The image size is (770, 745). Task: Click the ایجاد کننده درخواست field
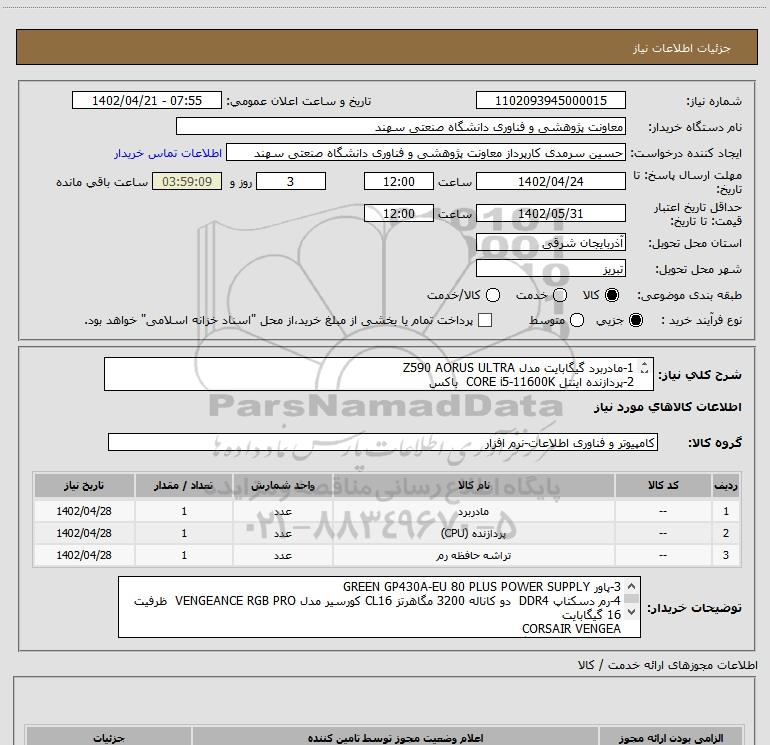coord(426,153)
